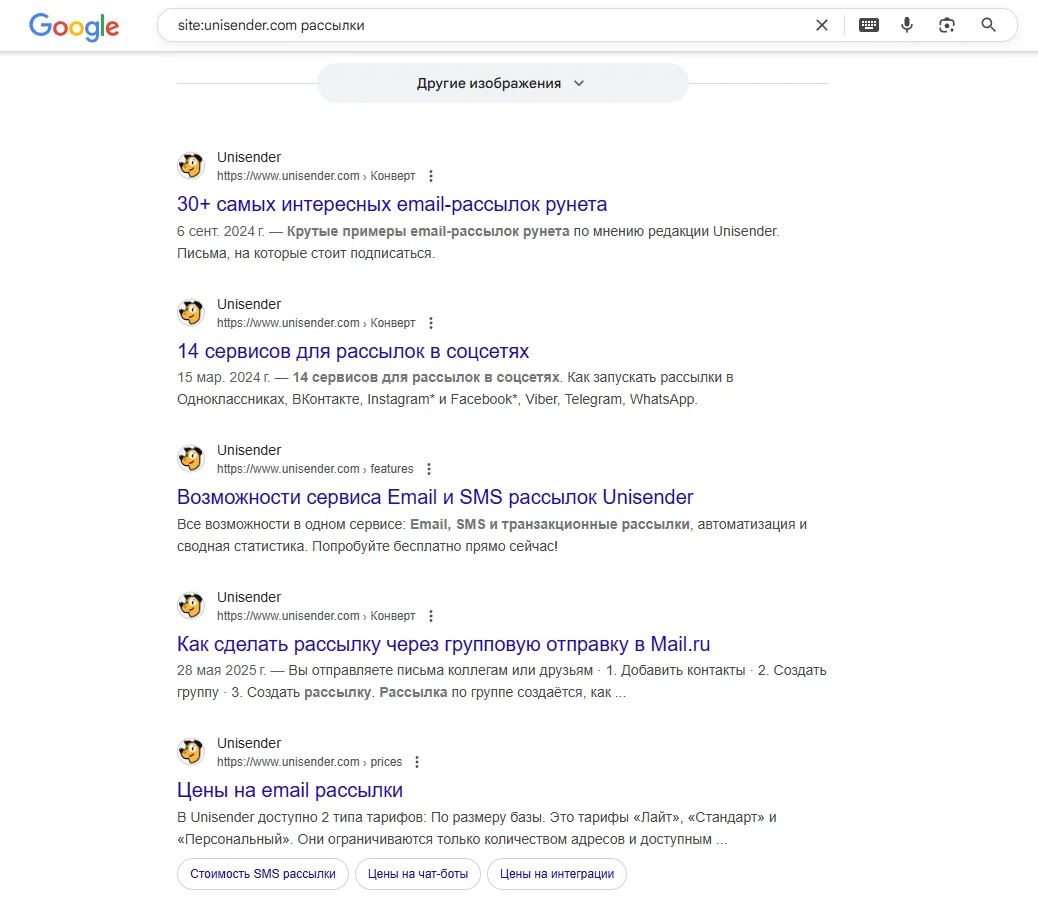Open the on-screen keyboard input tool
Viewport: 1038px width, 908px height.
(869, 26)
